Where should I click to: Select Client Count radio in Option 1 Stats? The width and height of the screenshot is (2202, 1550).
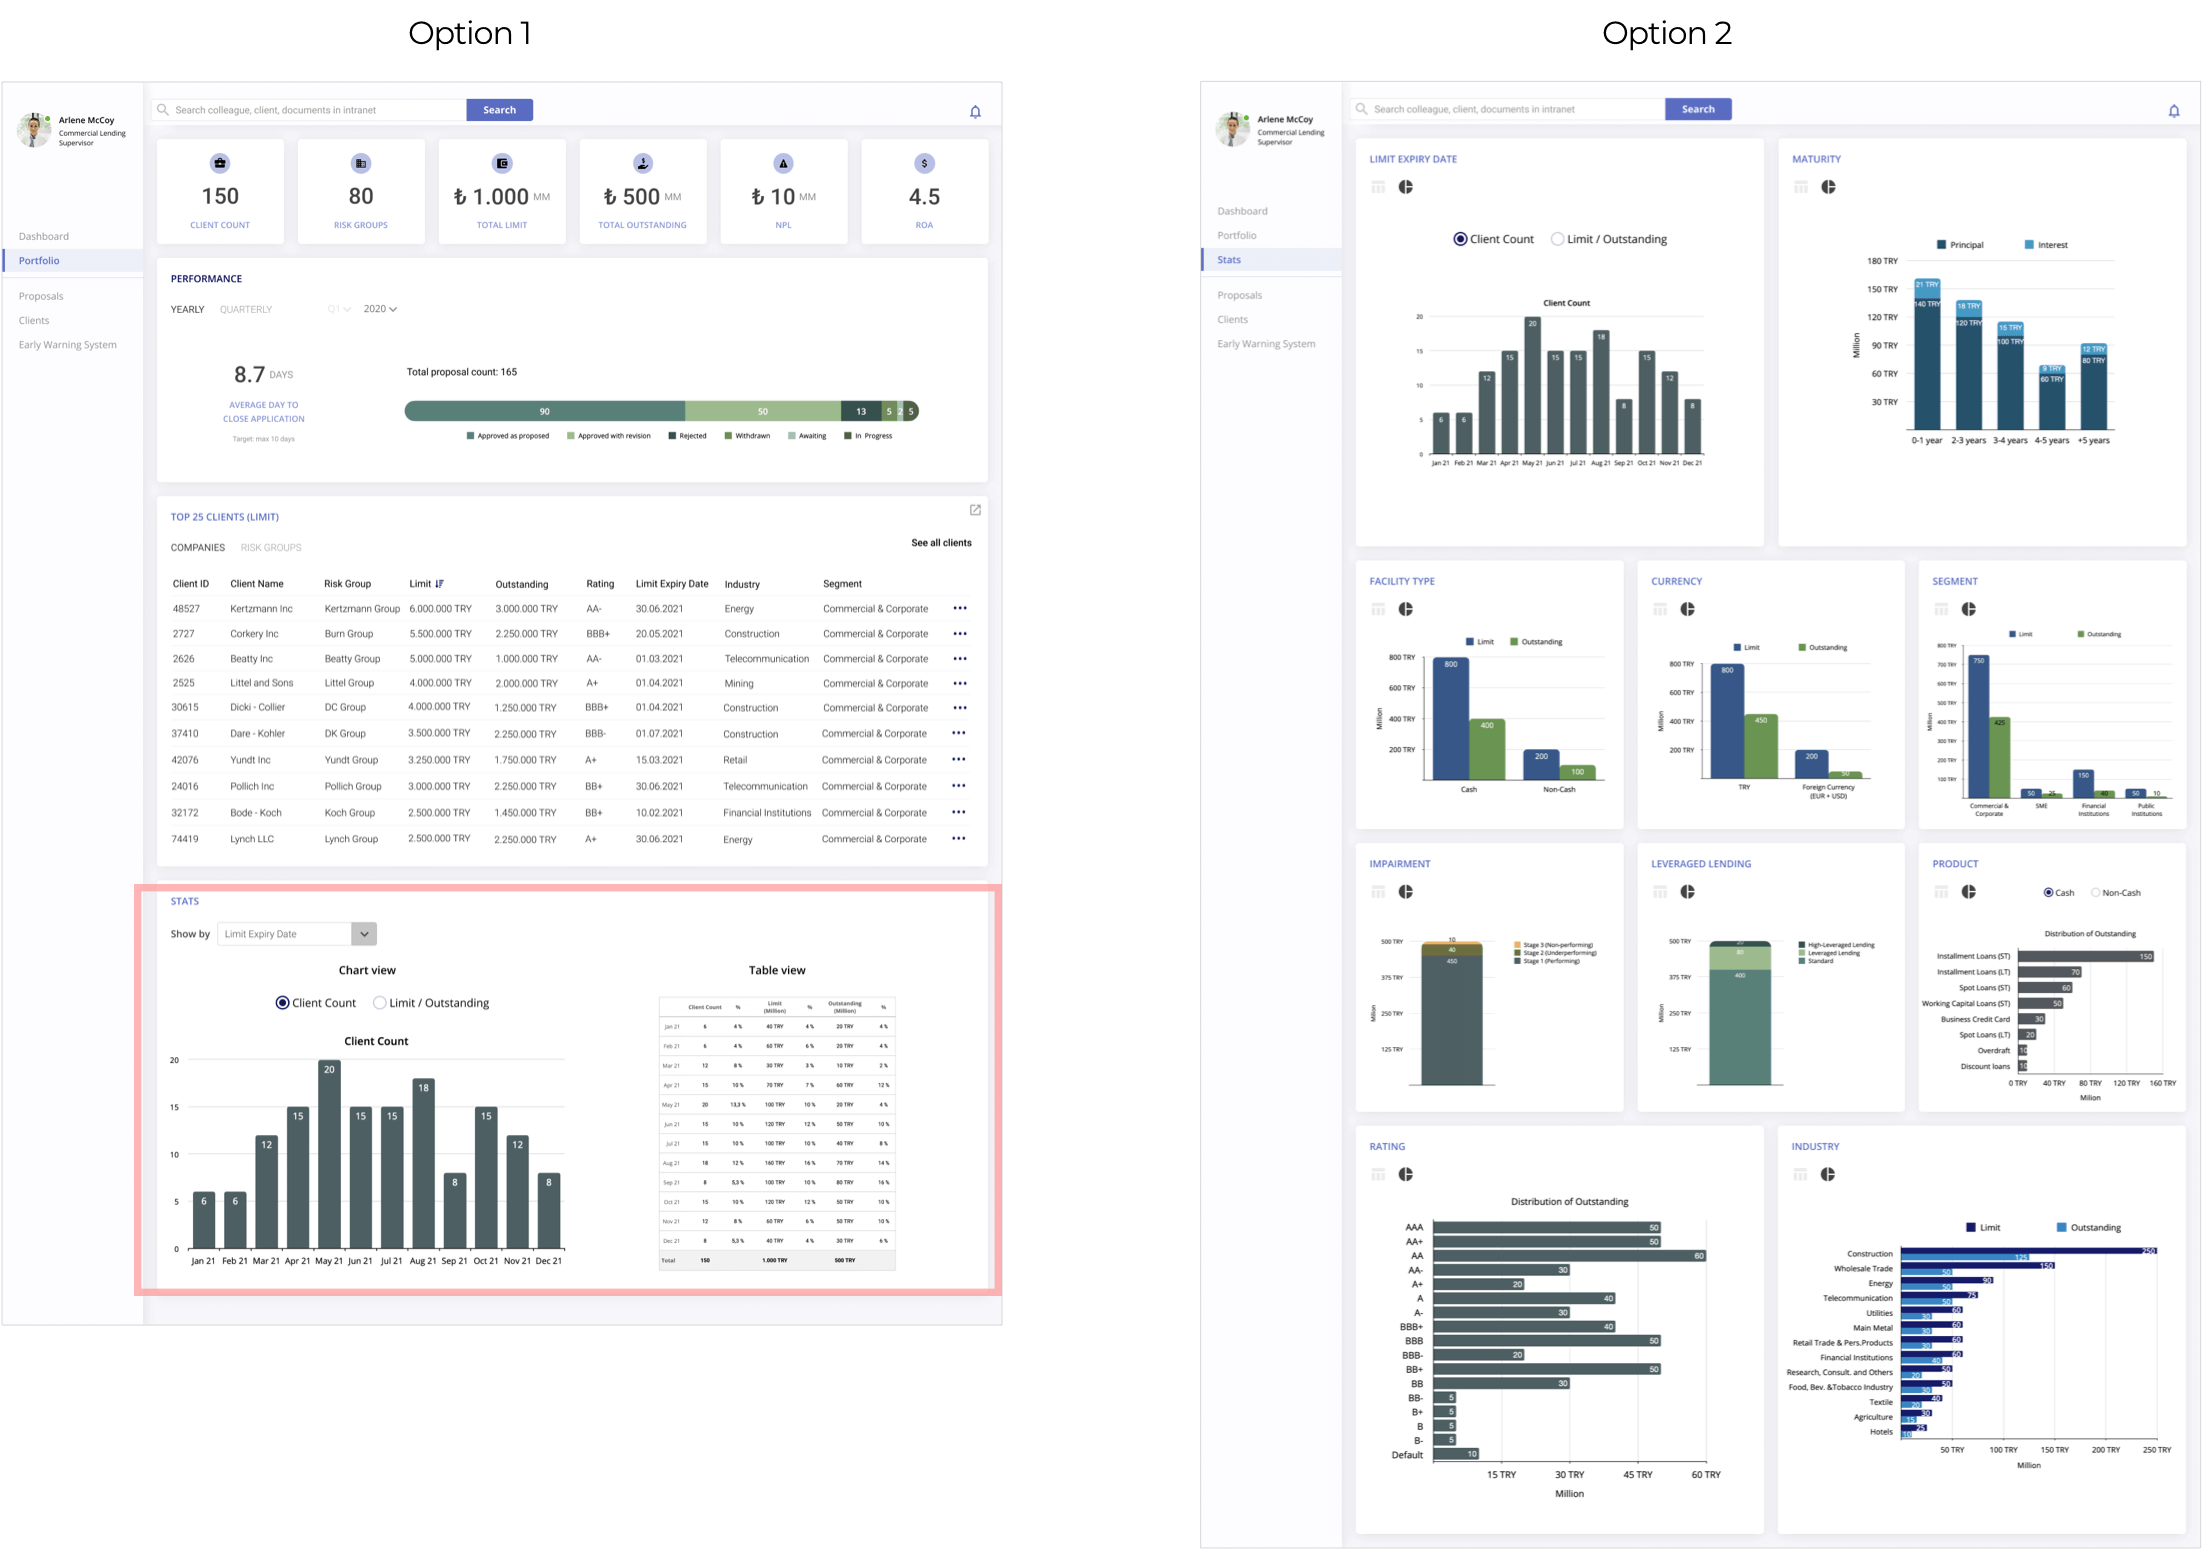pyautogui.click(x=282, y=1003)
